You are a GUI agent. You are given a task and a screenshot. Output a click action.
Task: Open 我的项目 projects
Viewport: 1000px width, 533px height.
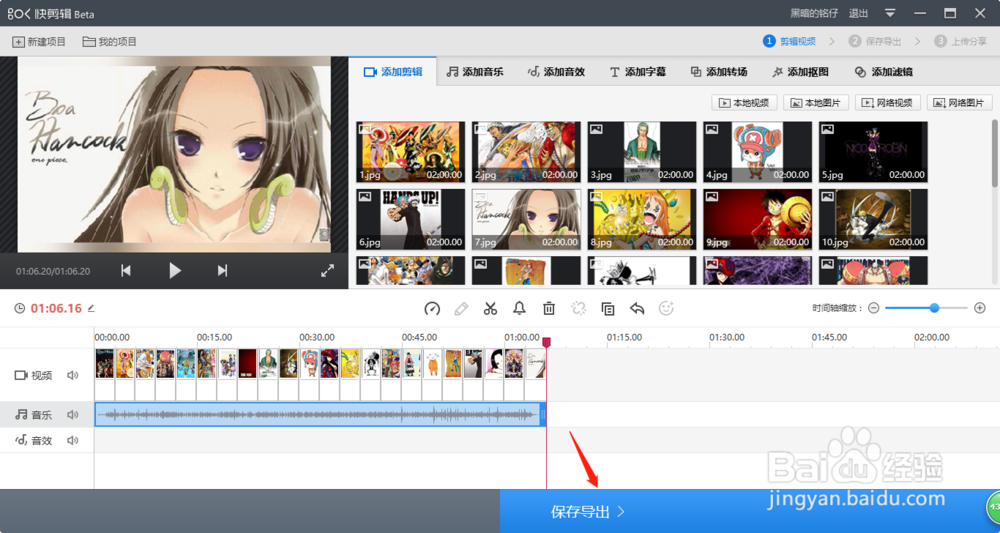point(110,42)
